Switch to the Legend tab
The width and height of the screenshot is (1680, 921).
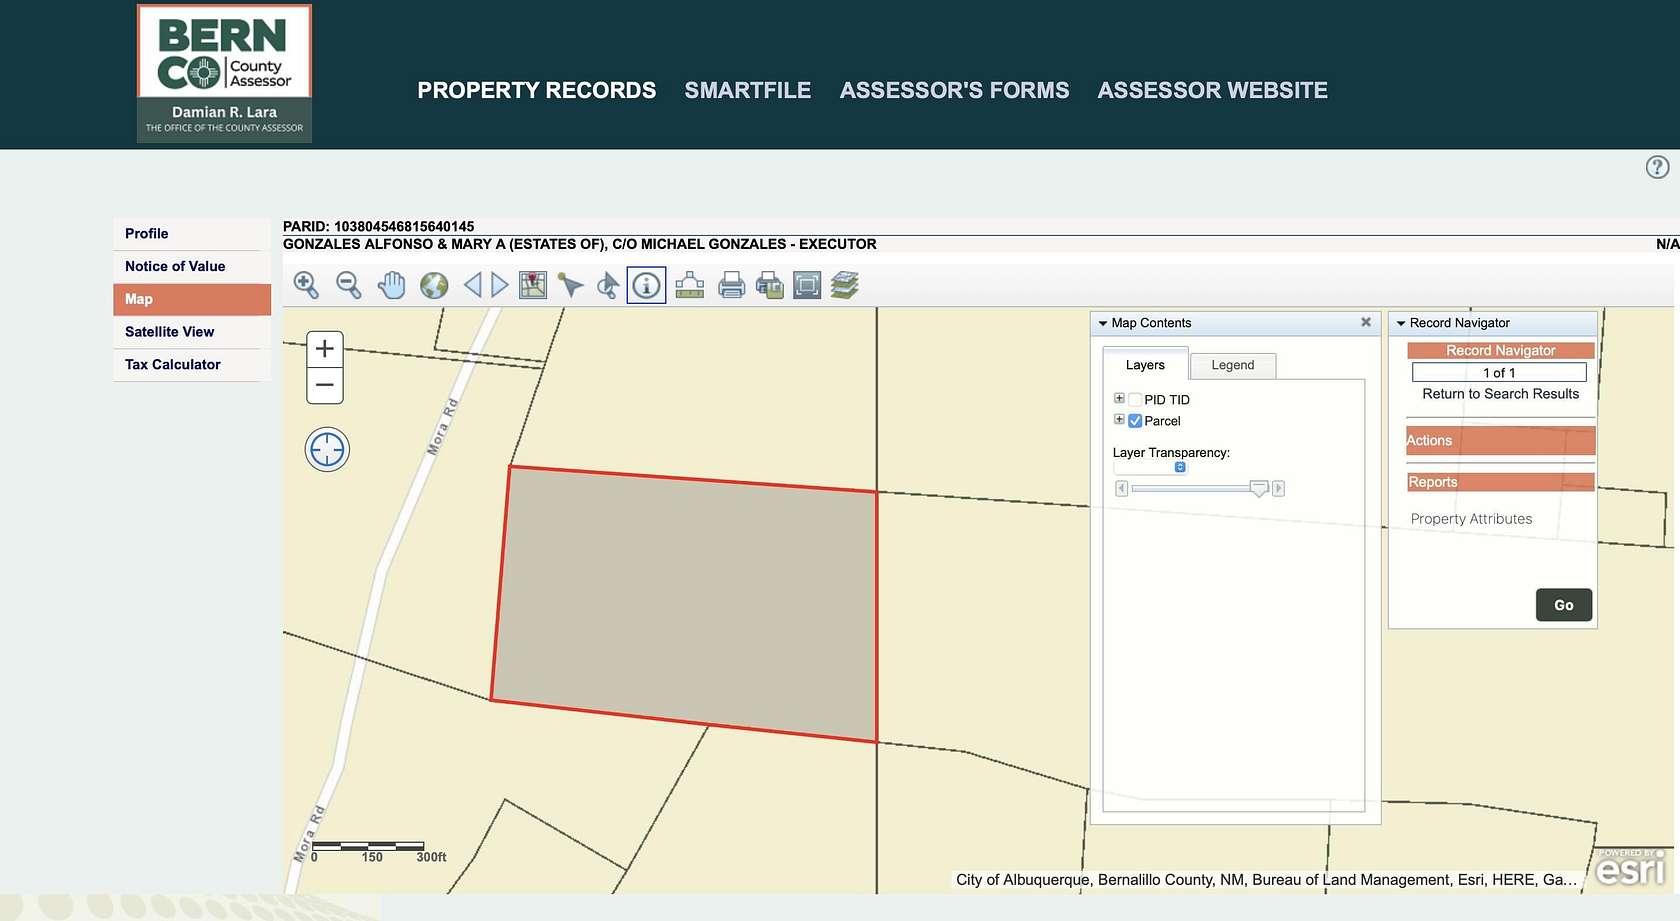coord(1233,365)
